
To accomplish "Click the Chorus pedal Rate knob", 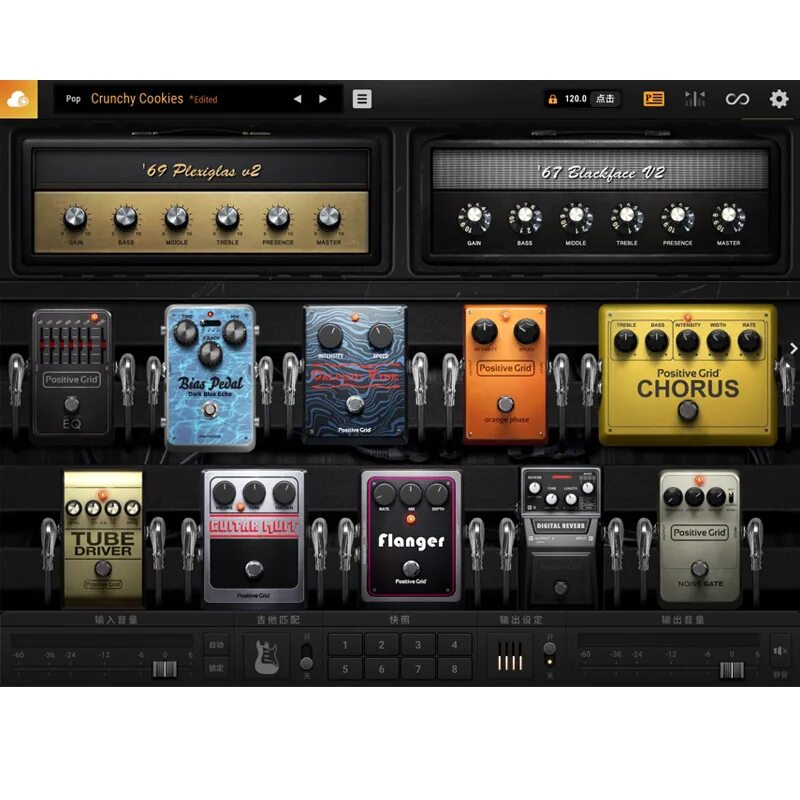I will pos(749,342).
